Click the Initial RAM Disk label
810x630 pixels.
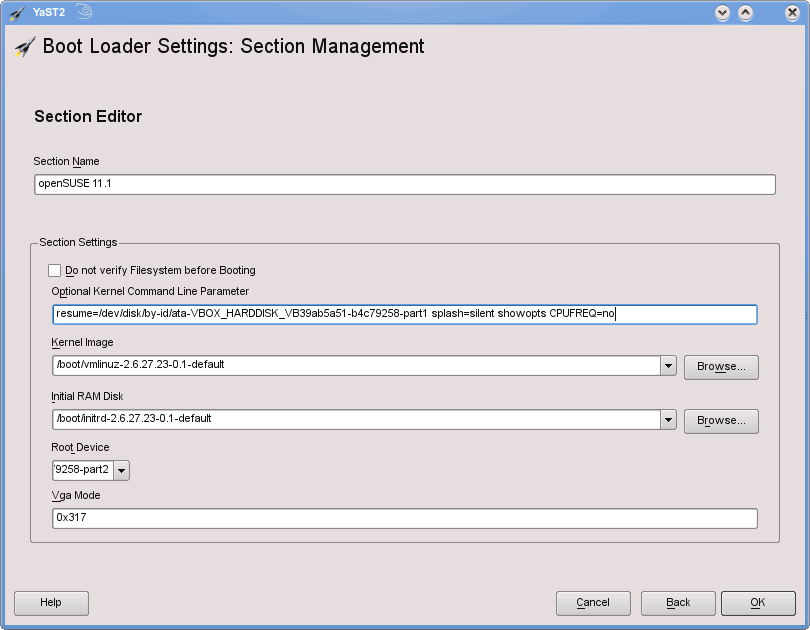pos(87,397)
